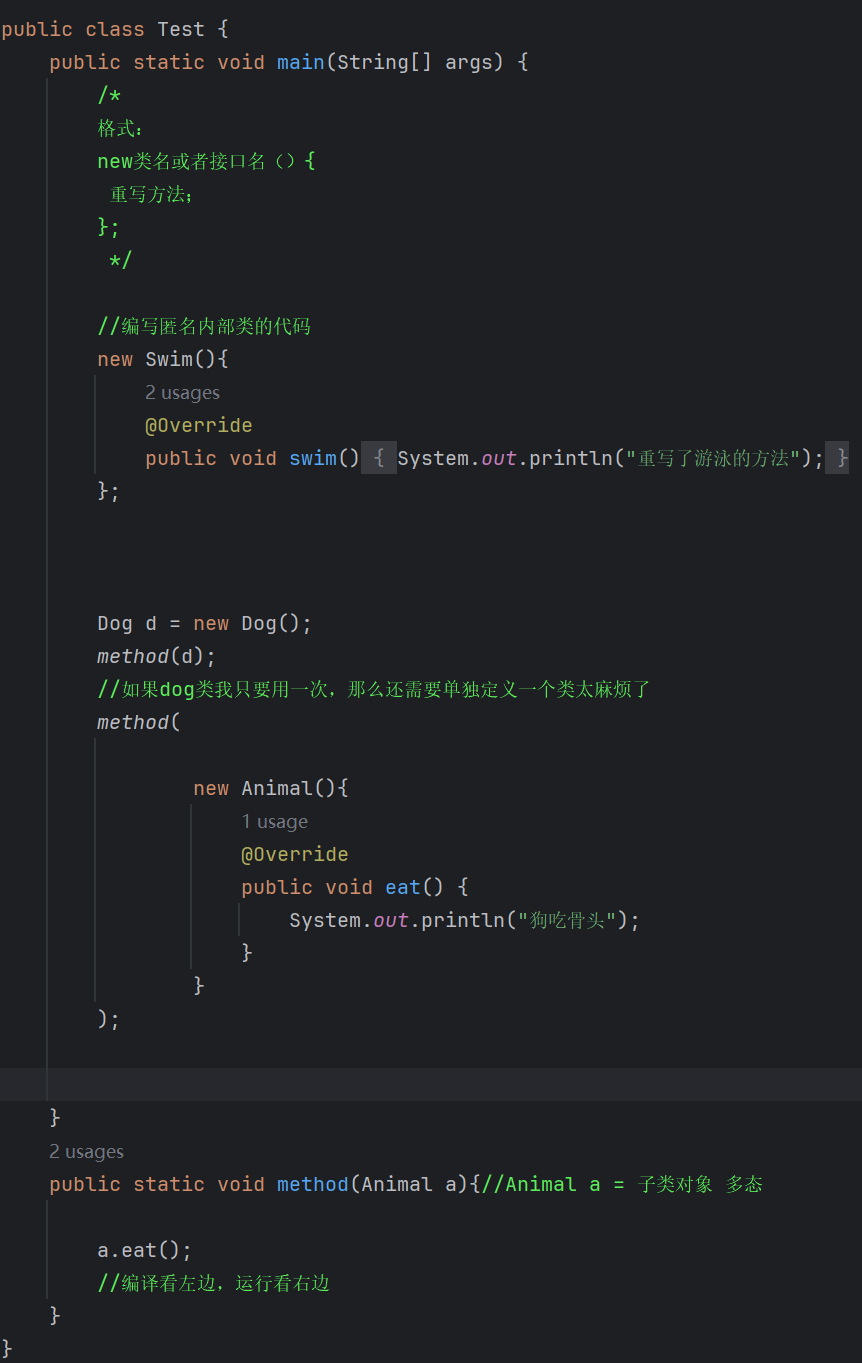Click the @Override annotation above eat()
This screenshot has width=862, height=1363.
[x=294, y=855]
